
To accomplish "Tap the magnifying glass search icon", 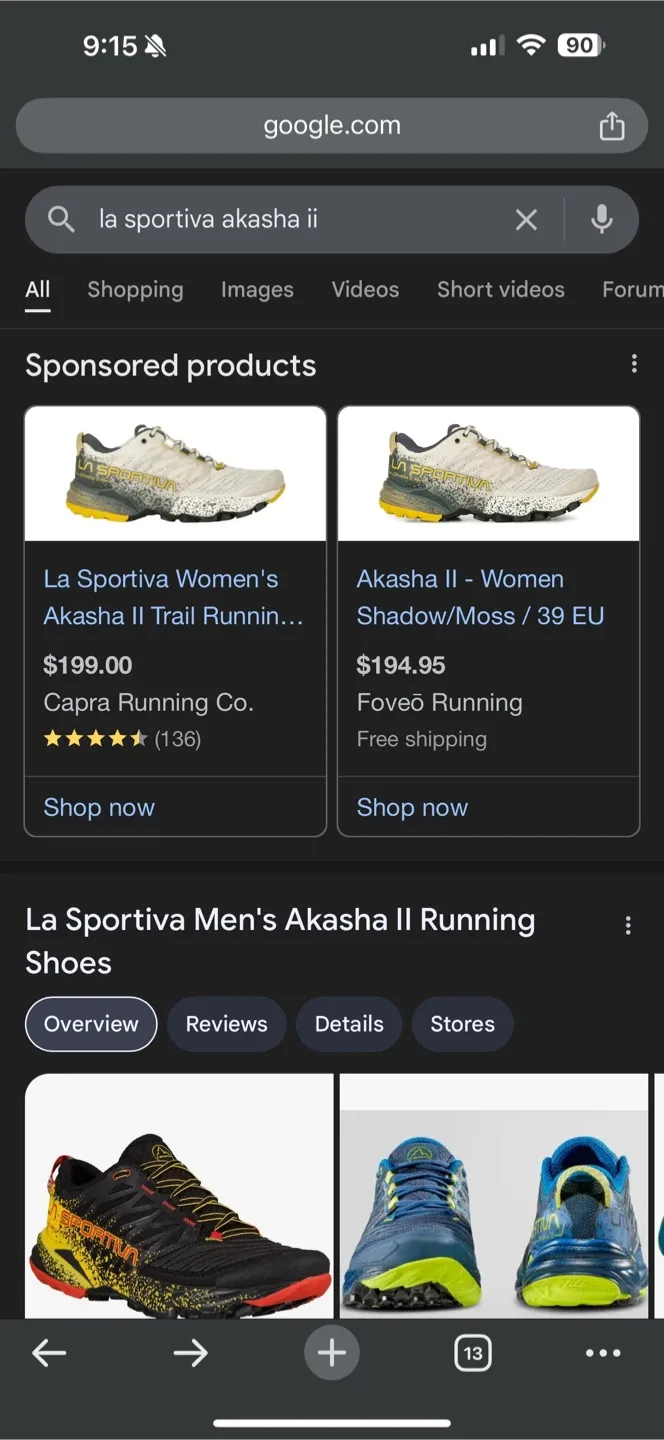I will click(60, 219).
